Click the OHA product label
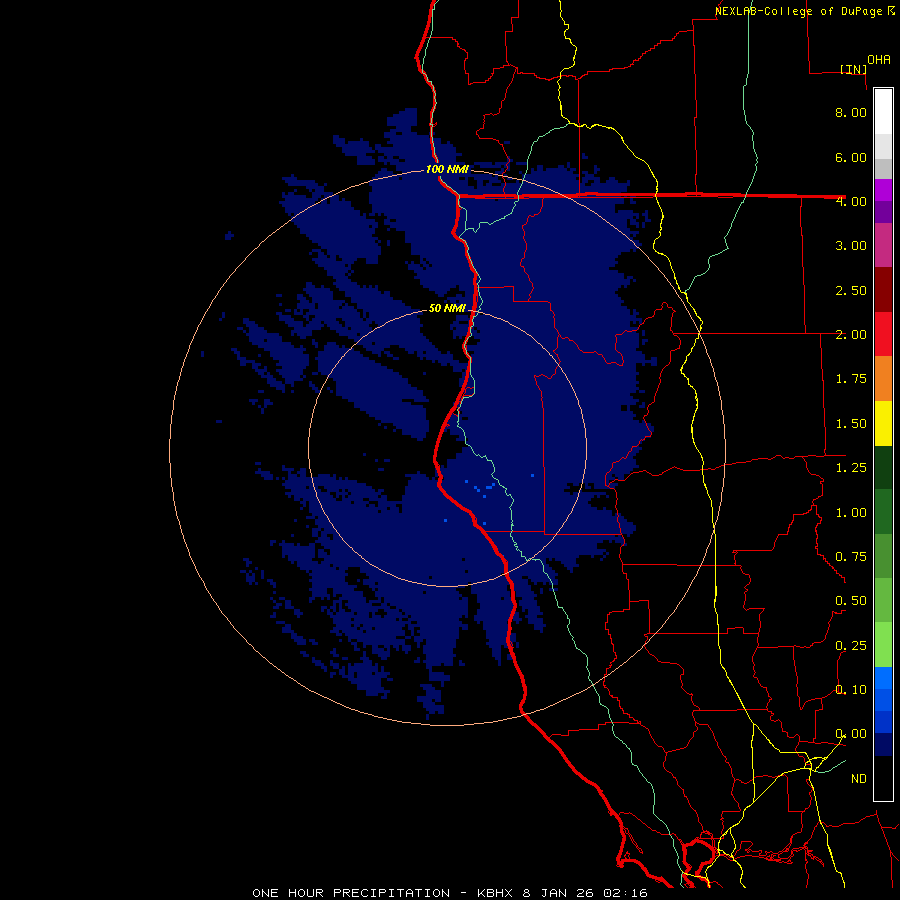Screen dimensions: 900x900 [x=879, y=60]
